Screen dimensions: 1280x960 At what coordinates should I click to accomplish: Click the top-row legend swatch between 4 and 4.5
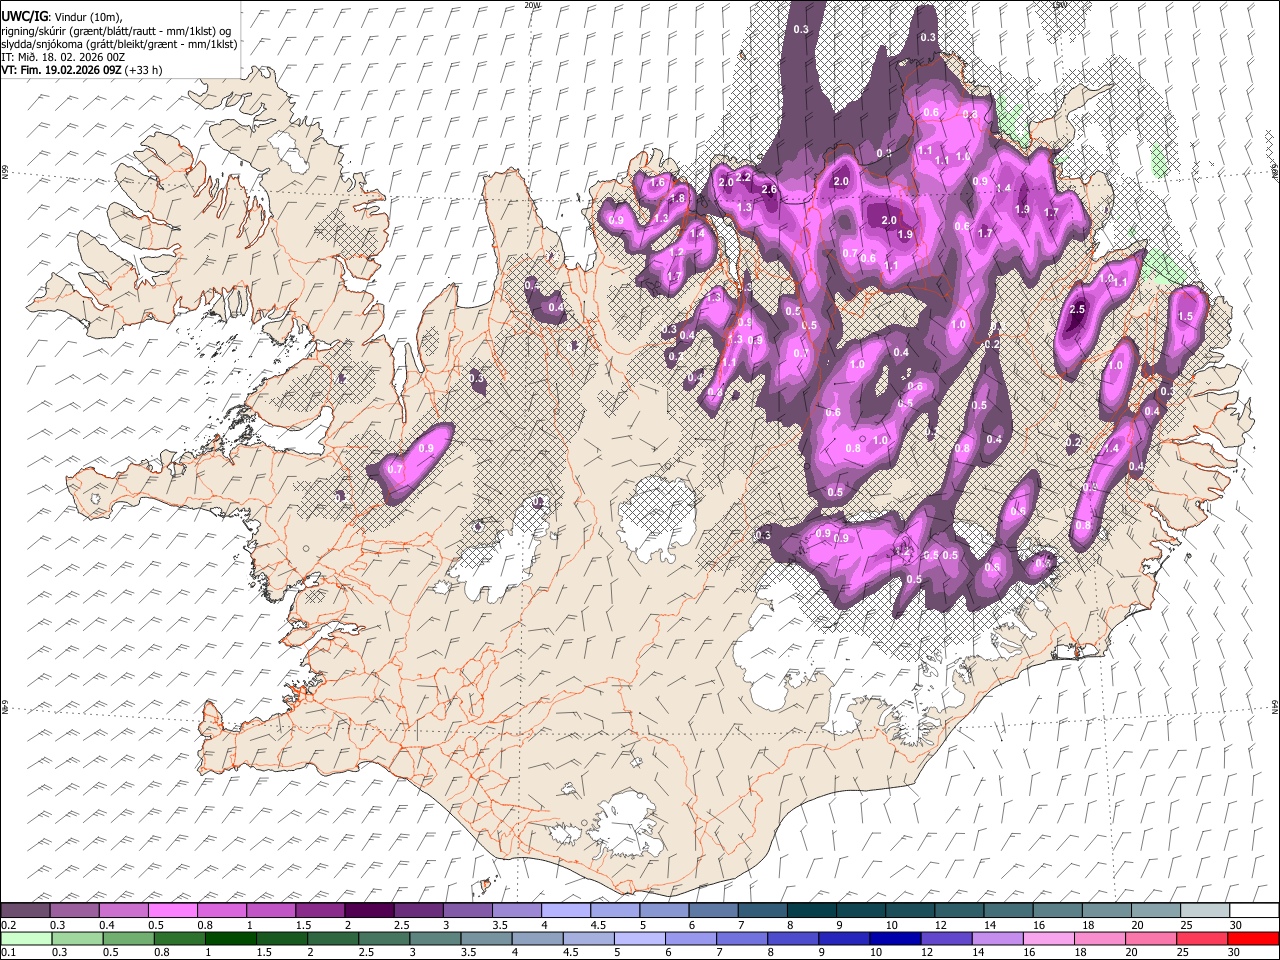pos(565,911)
